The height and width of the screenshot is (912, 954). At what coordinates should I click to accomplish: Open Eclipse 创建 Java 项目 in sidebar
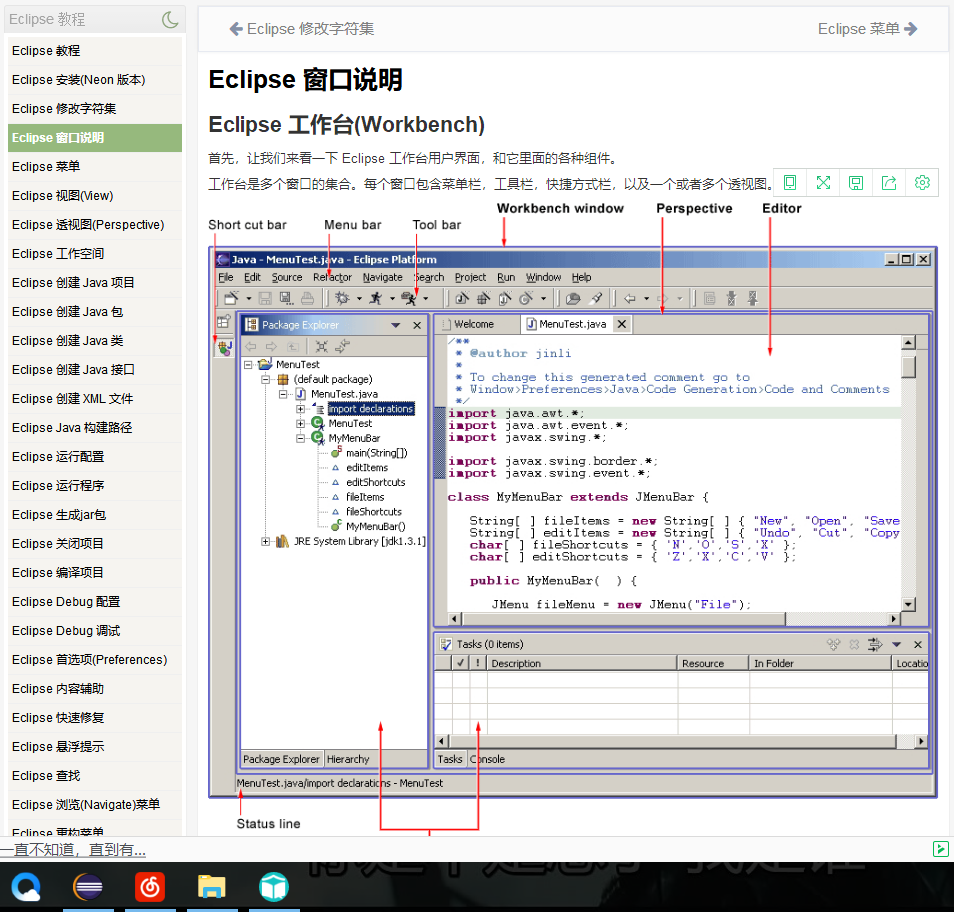95,282
